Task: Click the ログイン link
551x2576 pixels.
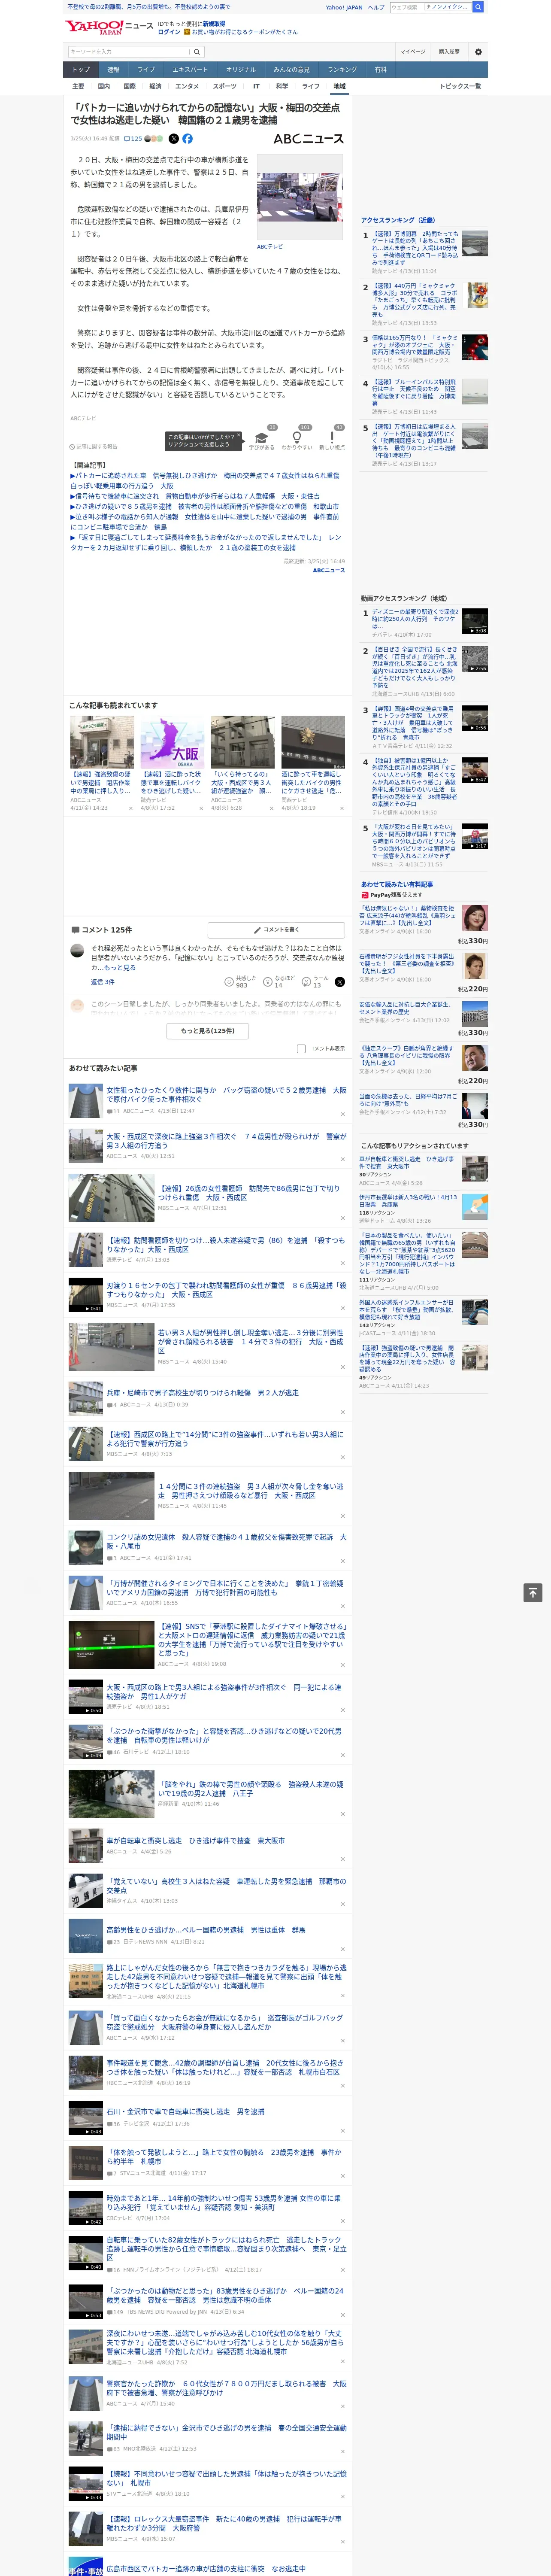Action: pyautogui.click(x=169, y=32)
